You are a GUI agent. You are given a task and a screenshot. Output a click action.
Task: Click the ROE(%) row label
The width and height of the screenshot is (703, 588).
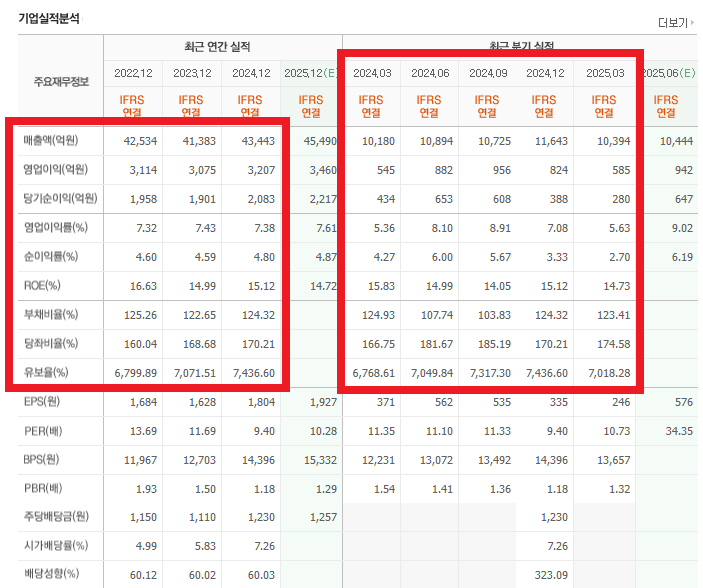click(x=42, y=285)
